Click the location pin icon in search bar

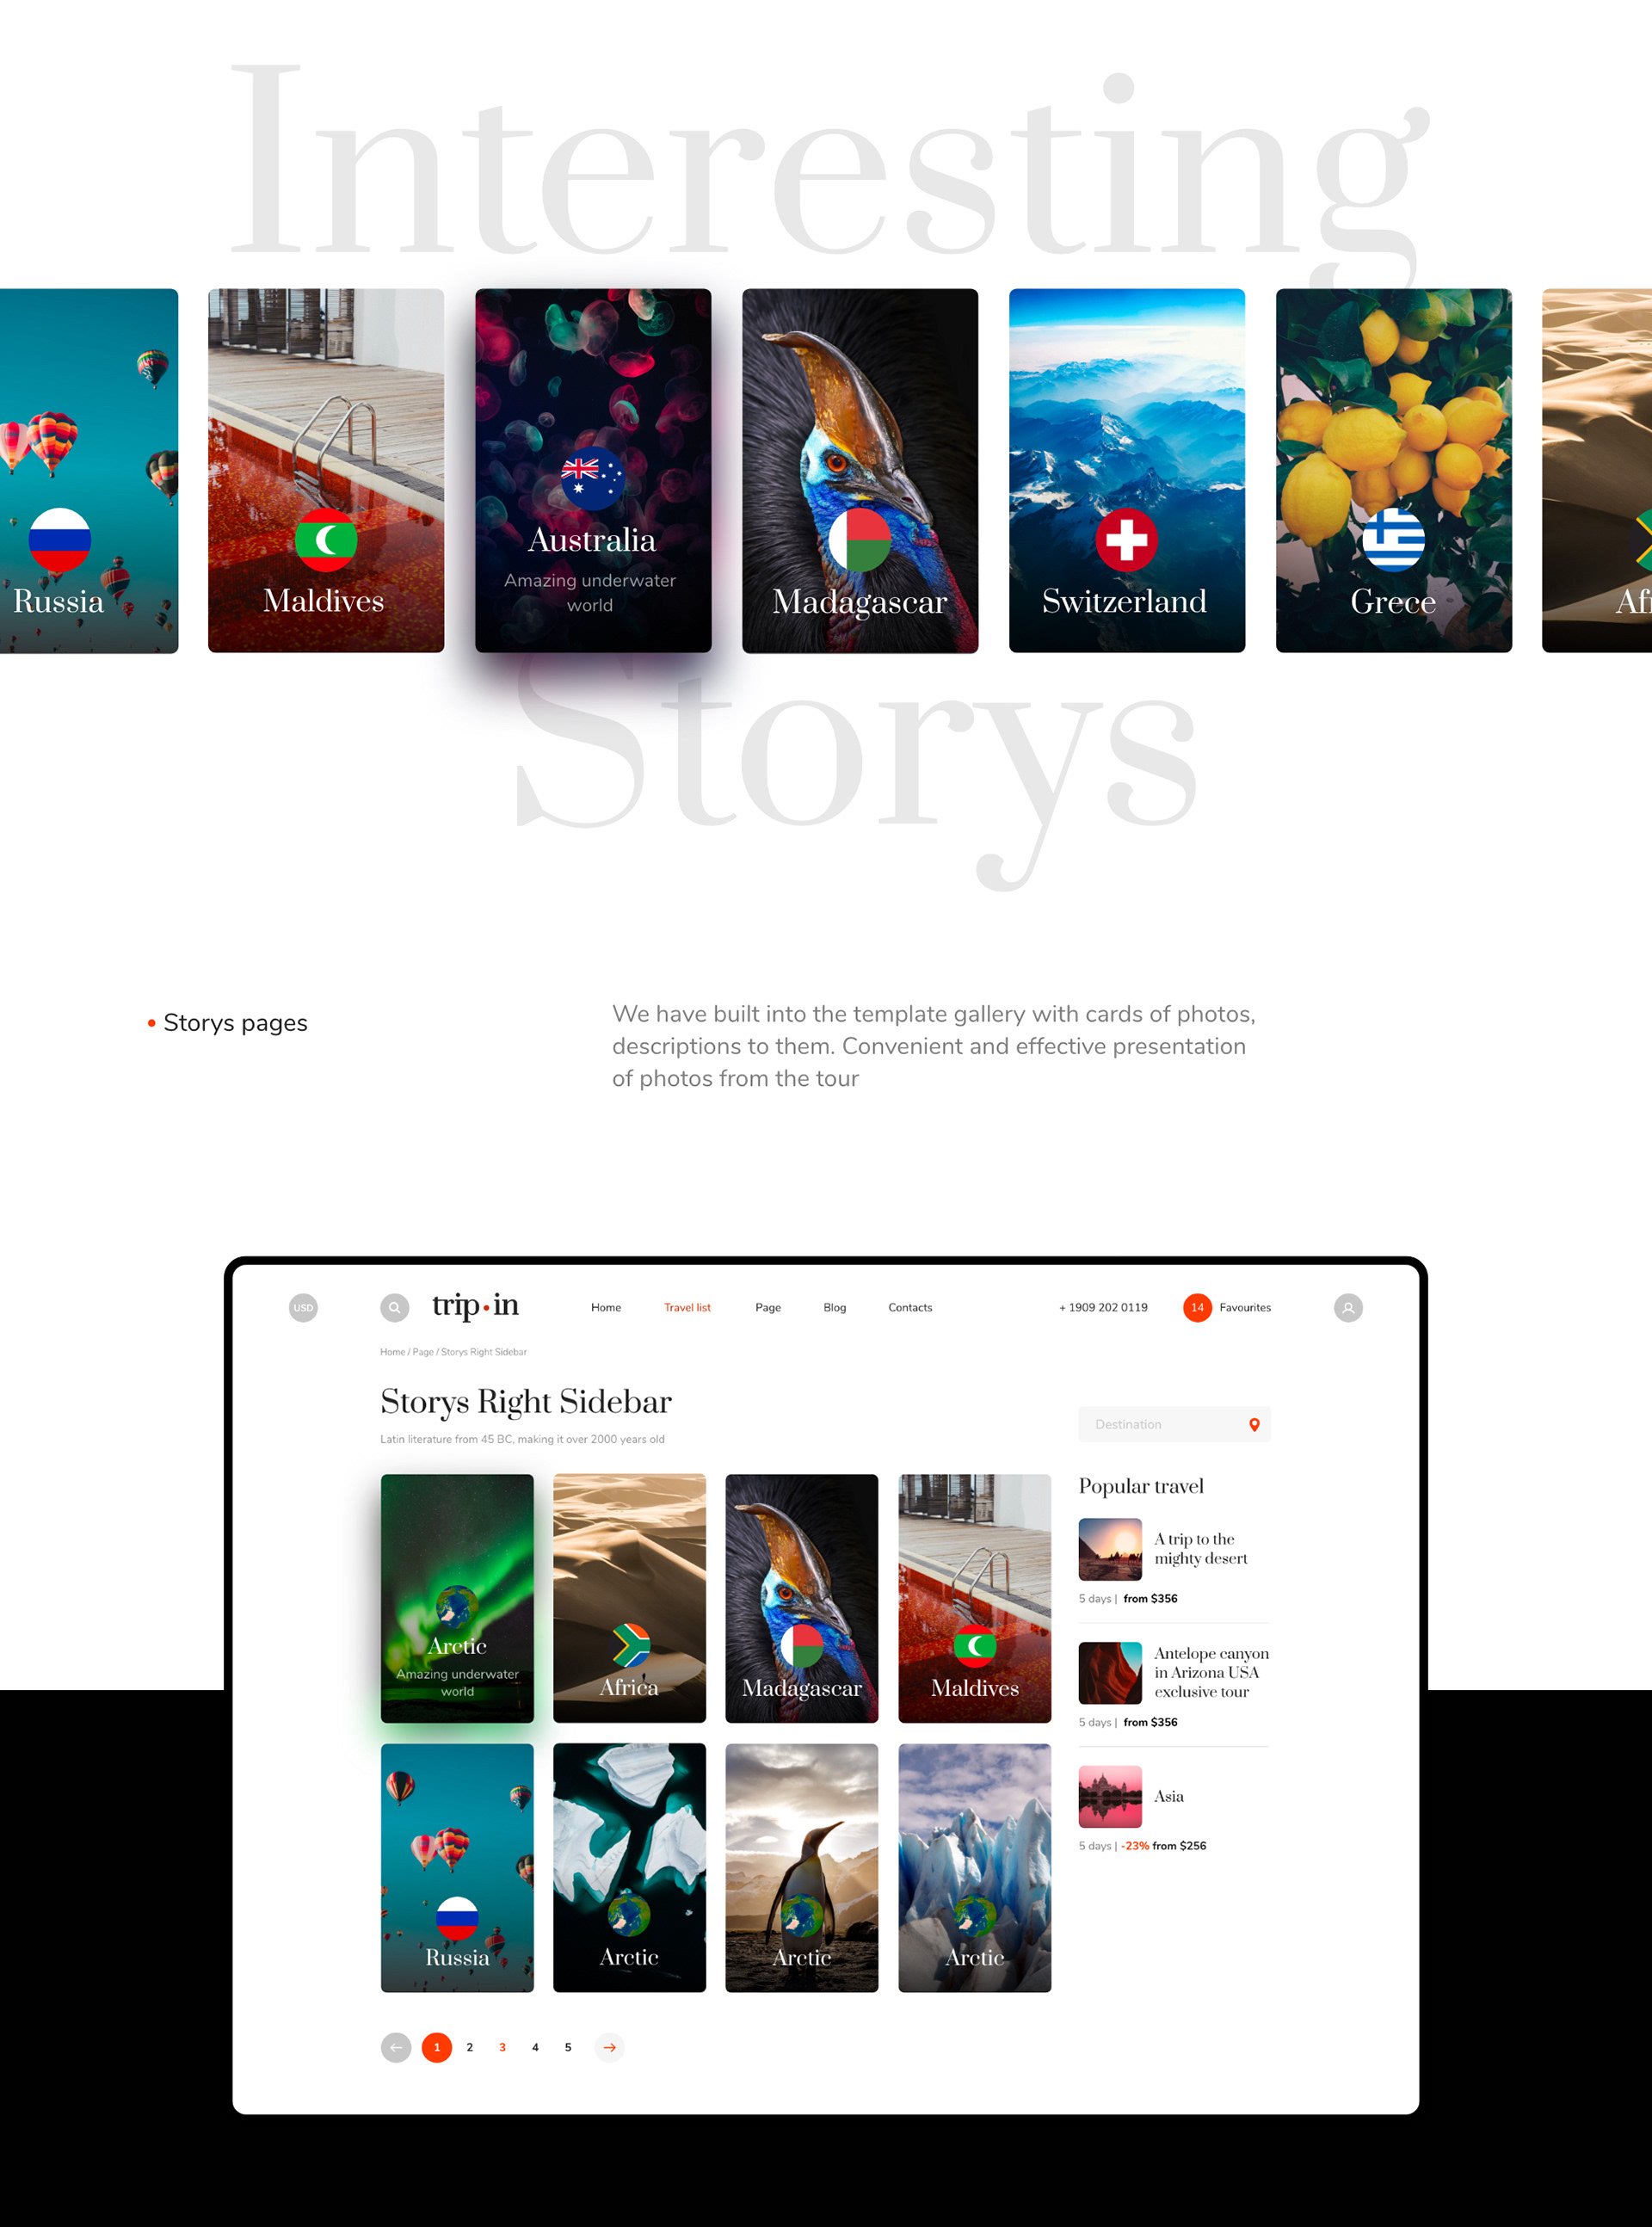(x=1260, y=1427)
